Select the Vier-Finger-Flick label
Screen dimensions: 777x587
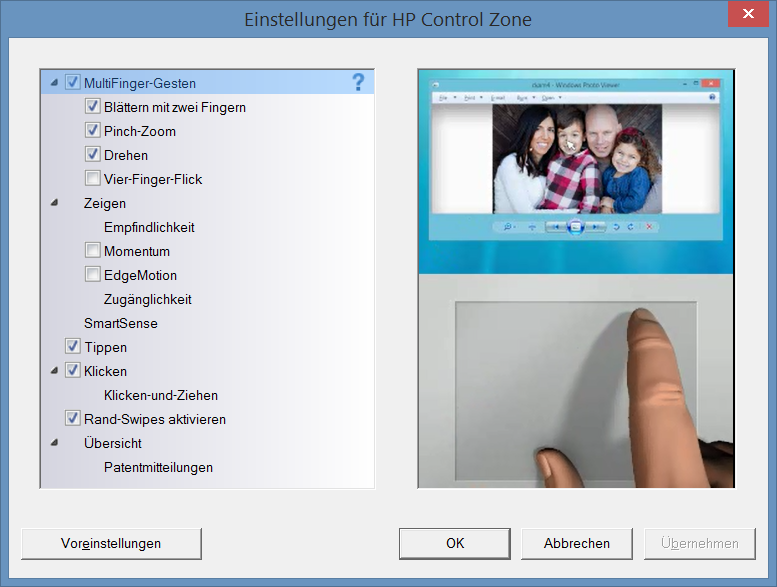(153, 179)
